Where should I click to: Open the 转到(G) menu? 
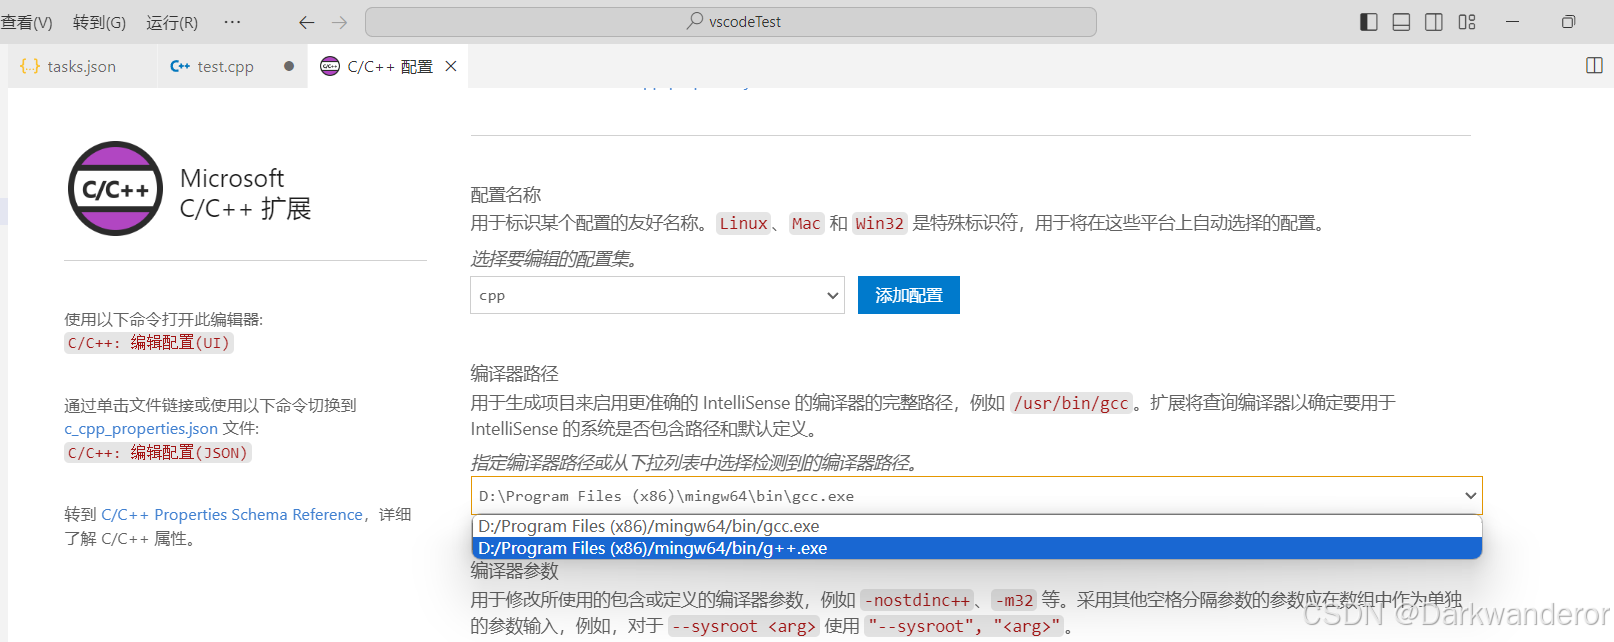(99, 22)
